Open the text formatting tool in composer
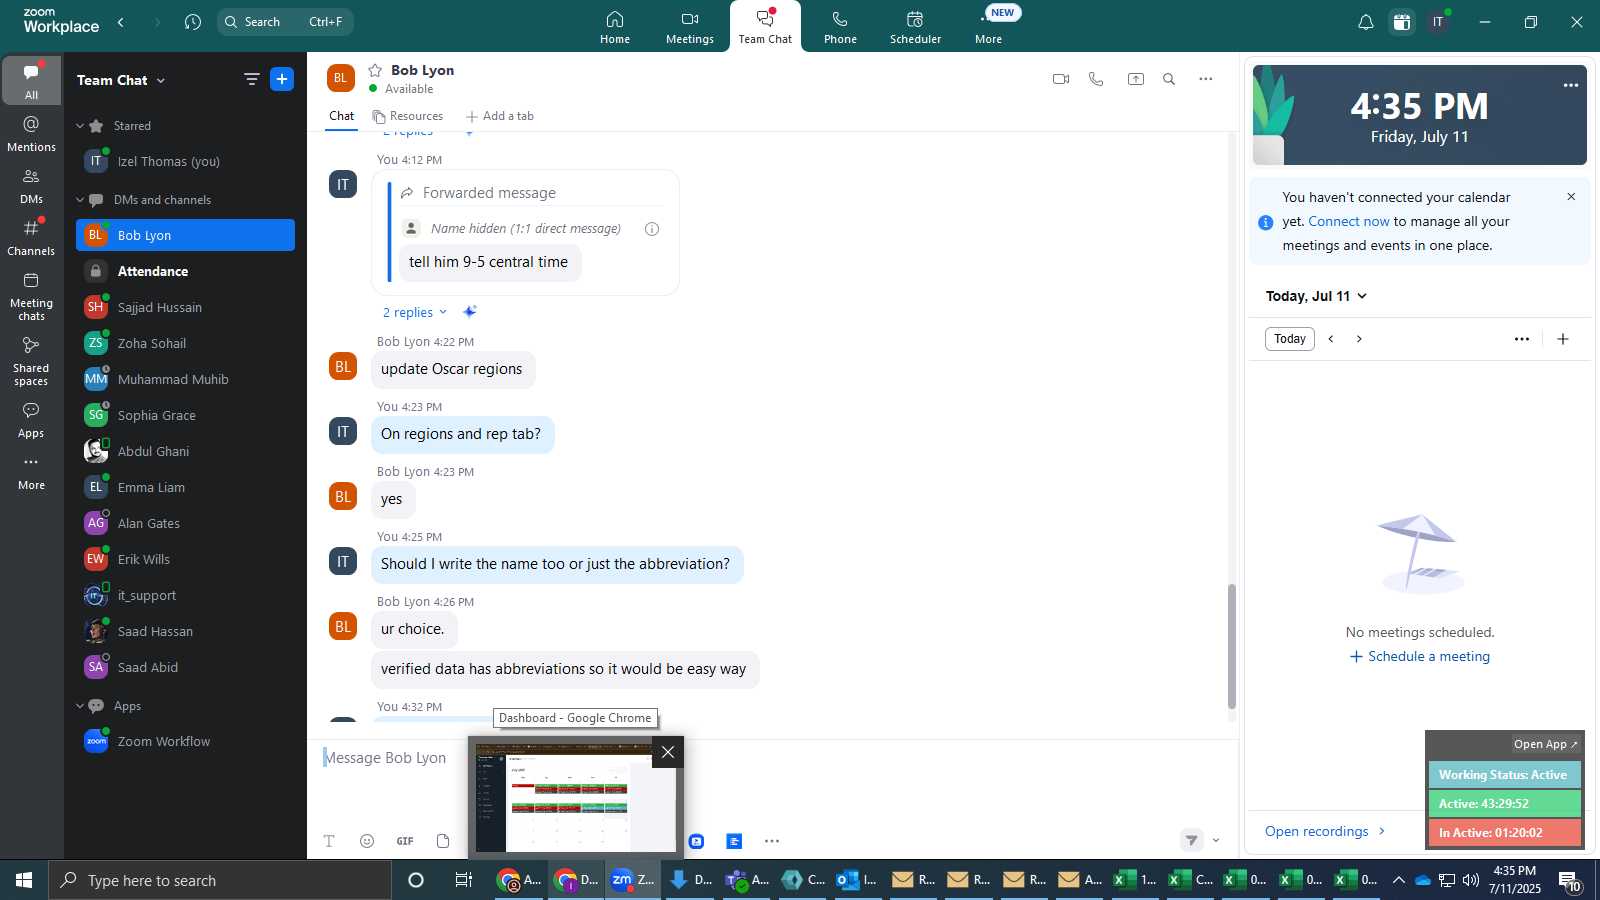This screenshot has width=1600, height=900. [x=329, y=841]
